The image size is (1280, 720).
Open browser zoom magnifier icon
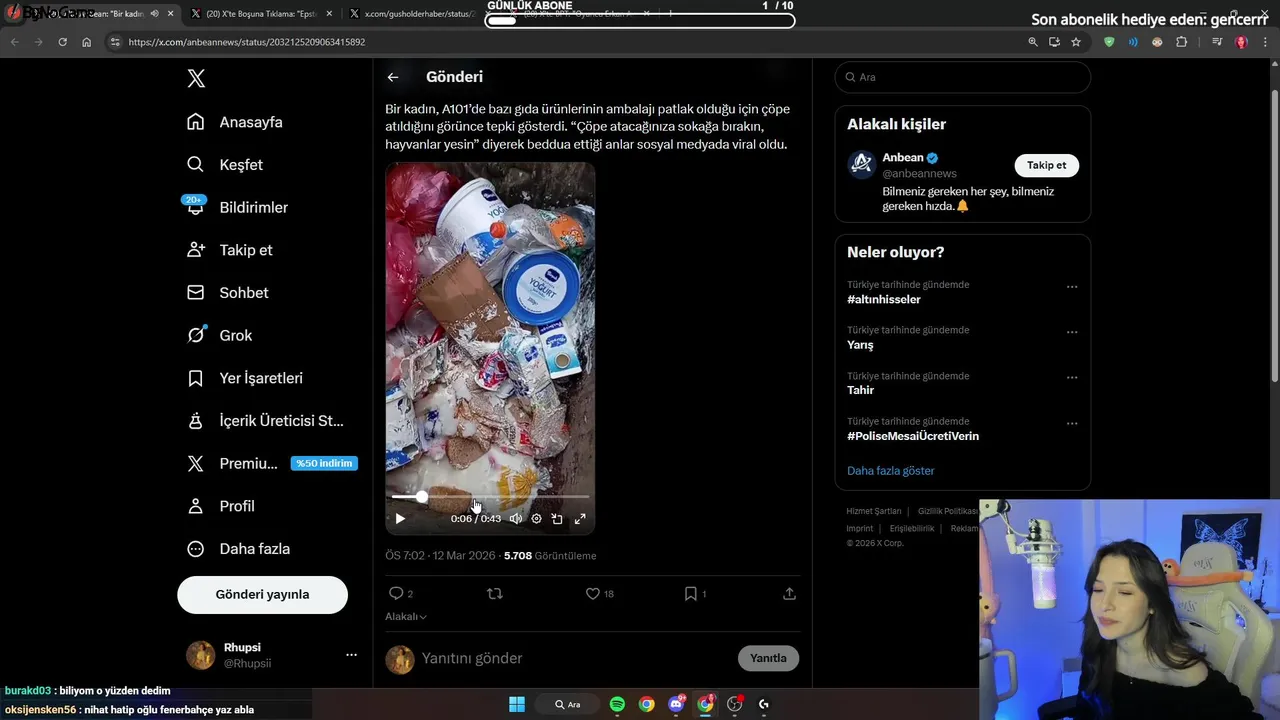1033,42
